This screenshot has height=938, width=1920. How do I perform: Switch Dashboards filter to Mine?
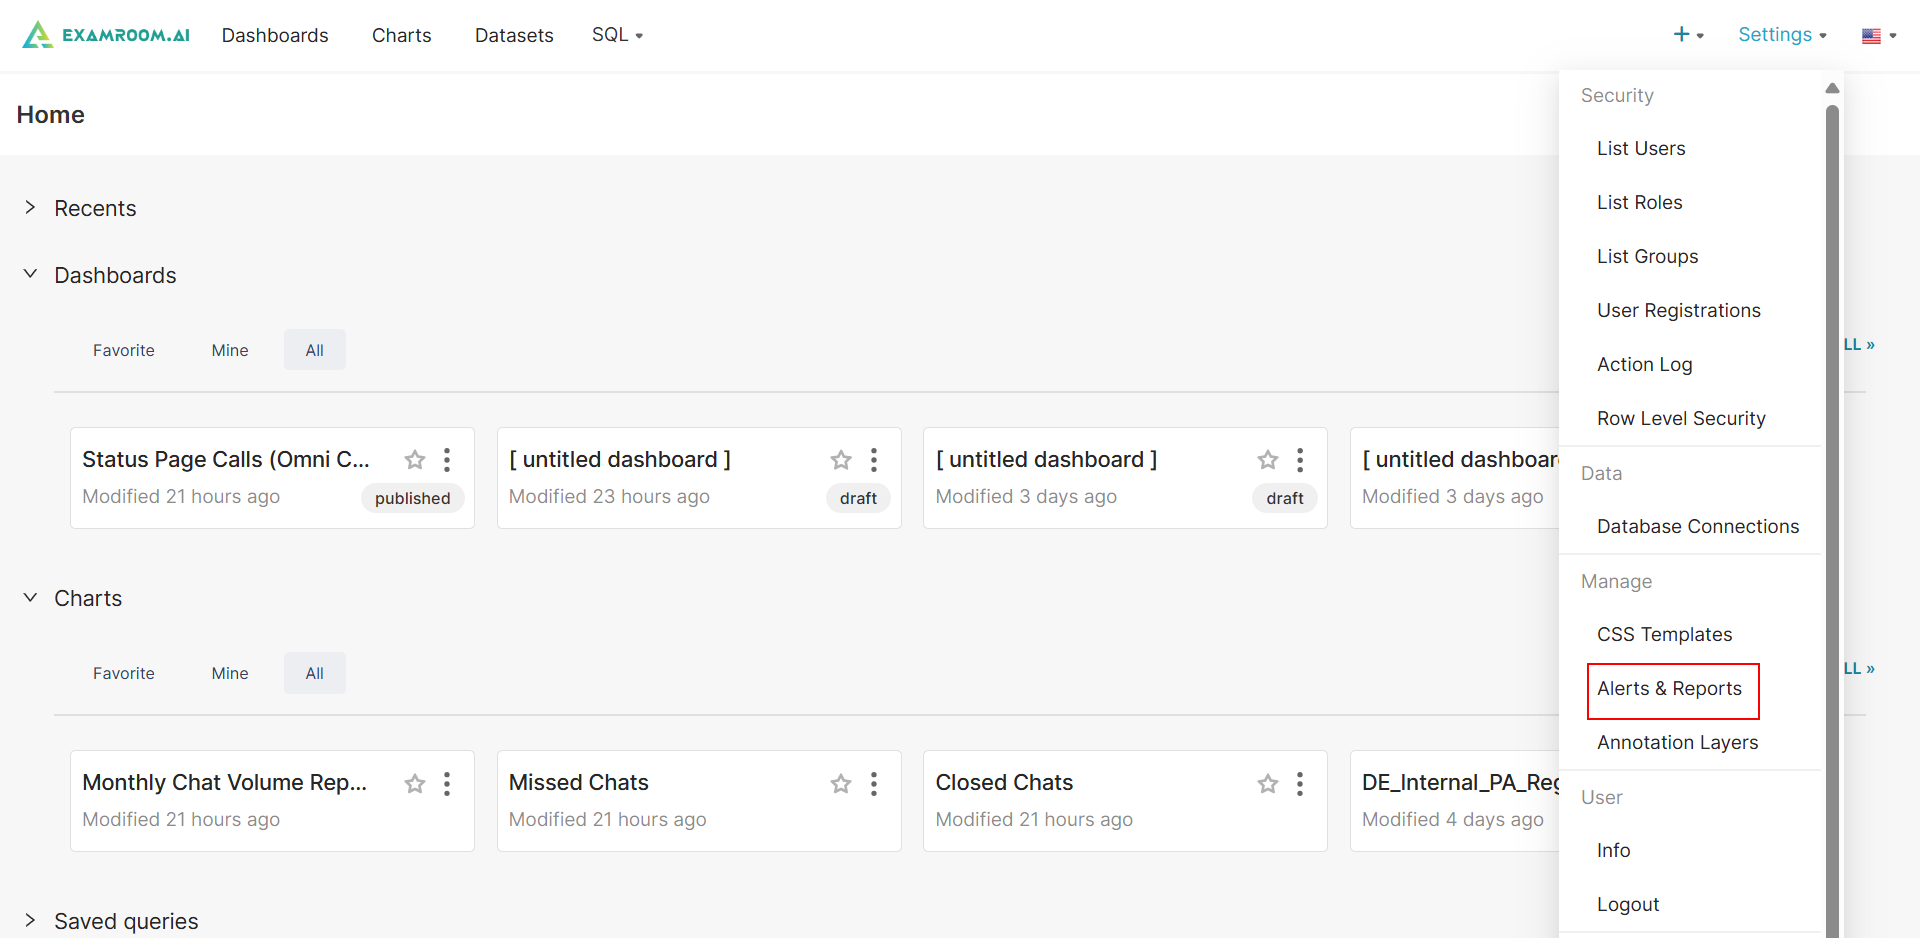click(x=230, y=351)
